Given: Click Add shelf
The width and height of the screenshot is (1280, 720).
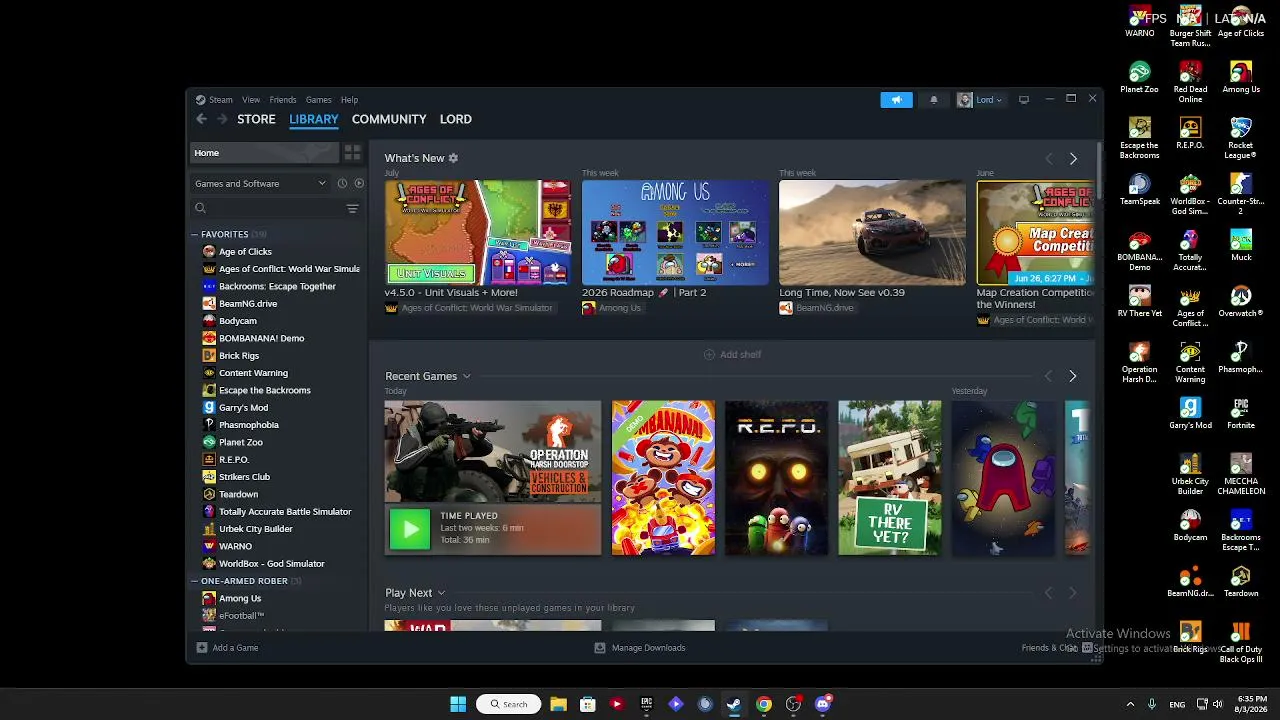Looking at the screenshot, I should tap(732, 355).
